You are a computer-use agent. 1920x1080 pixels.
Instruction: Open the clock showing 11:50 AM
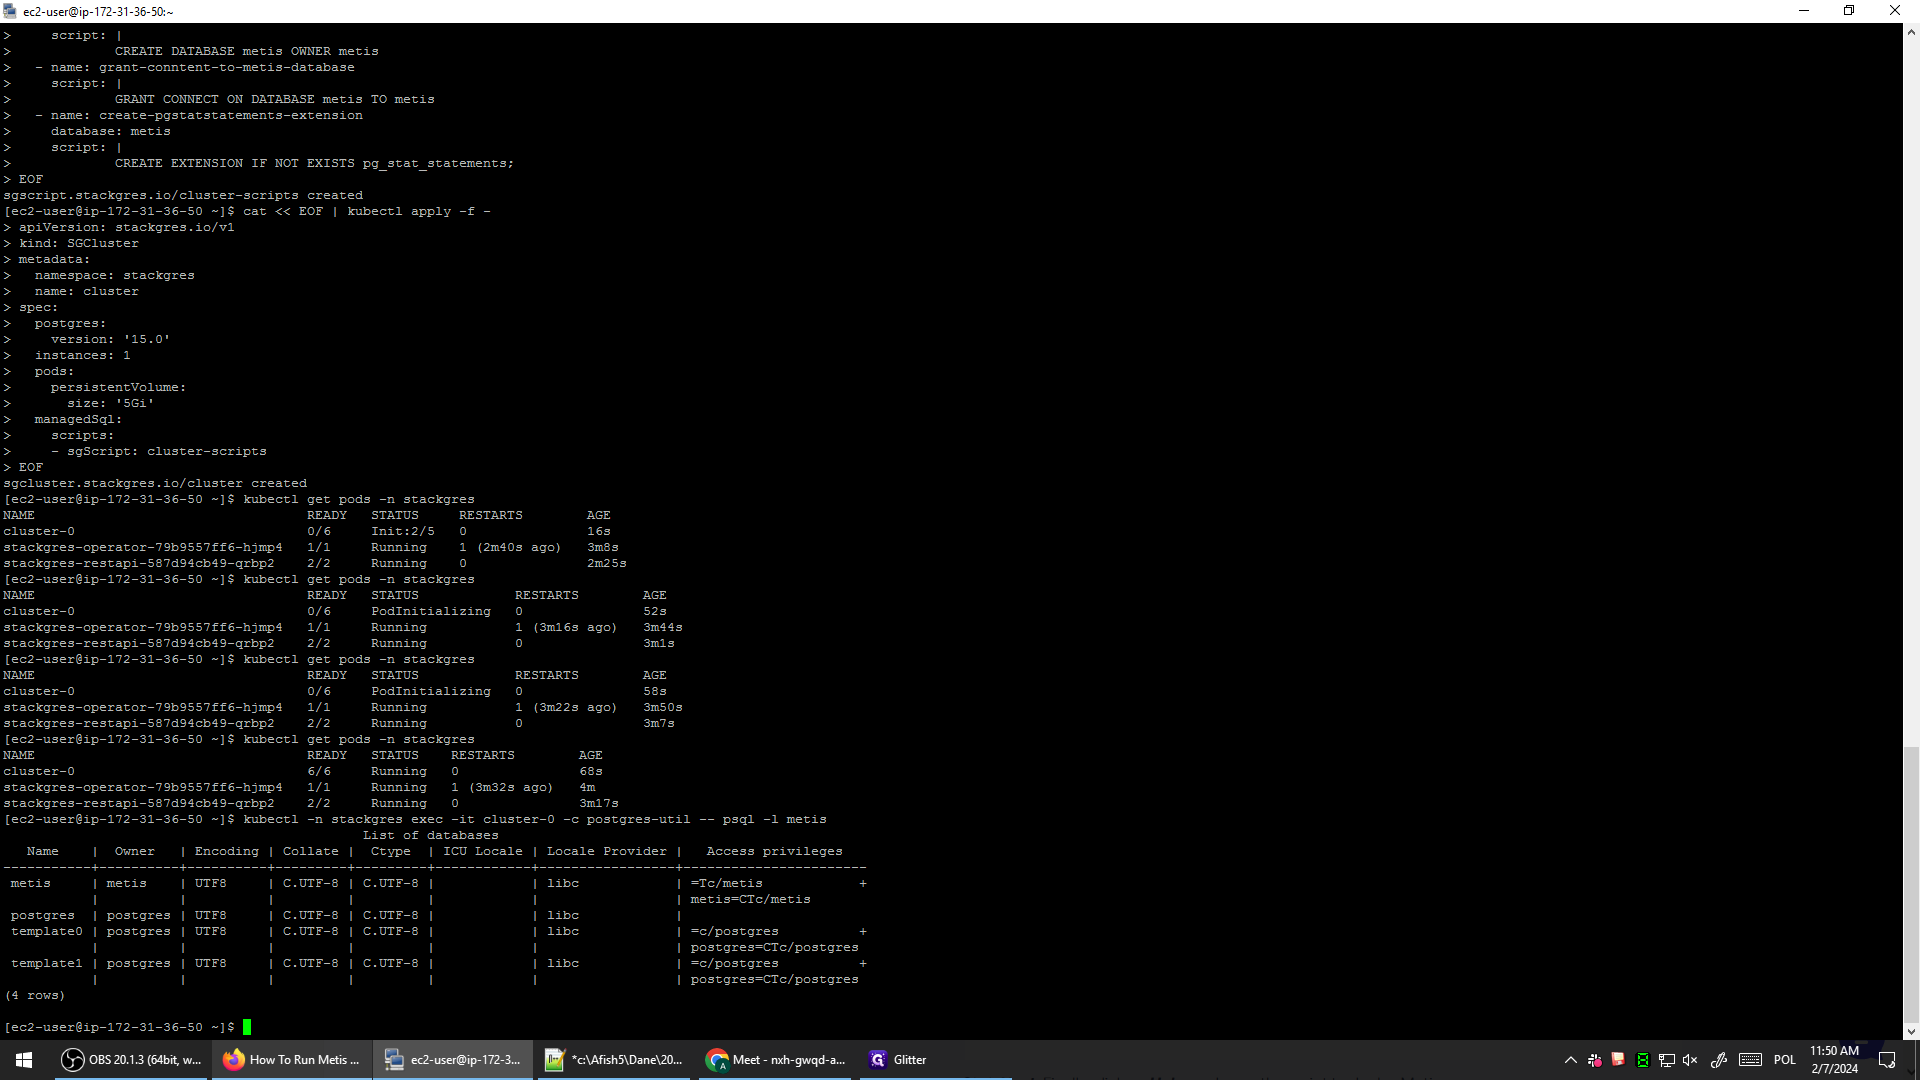(1834, 1060)
